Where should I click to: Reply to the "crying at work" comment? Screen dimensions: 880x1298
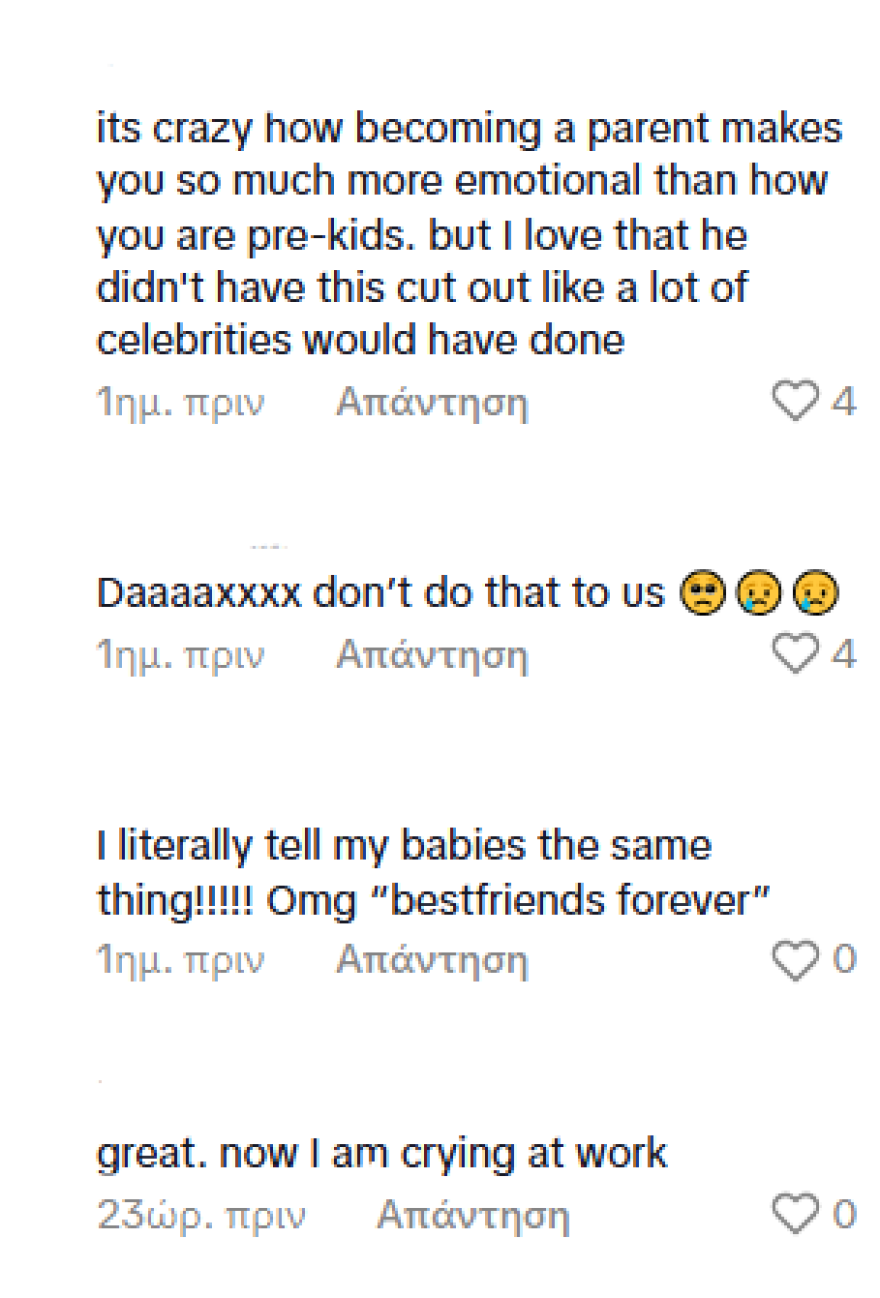point(472,1216)
